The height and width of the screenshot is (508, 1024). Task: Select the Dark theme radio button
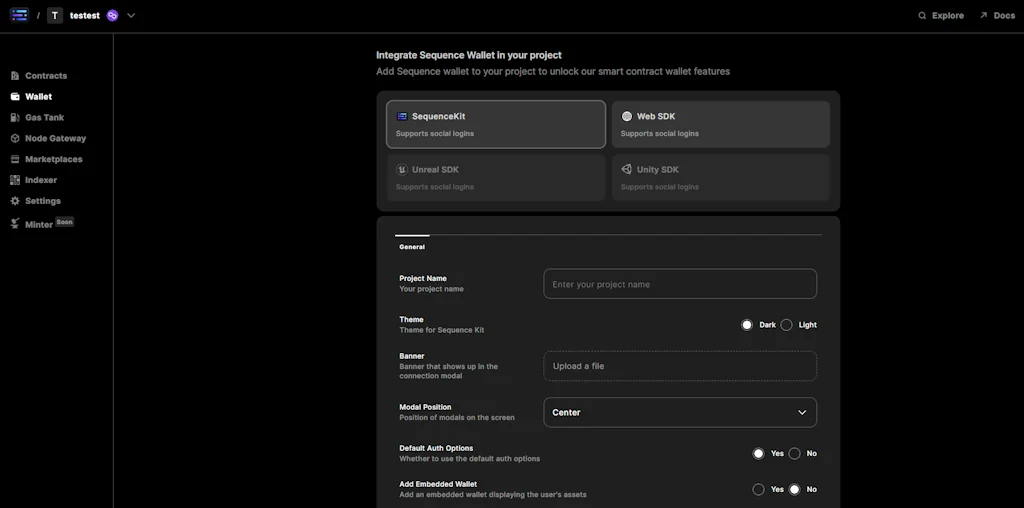click(x=747, y=325)
